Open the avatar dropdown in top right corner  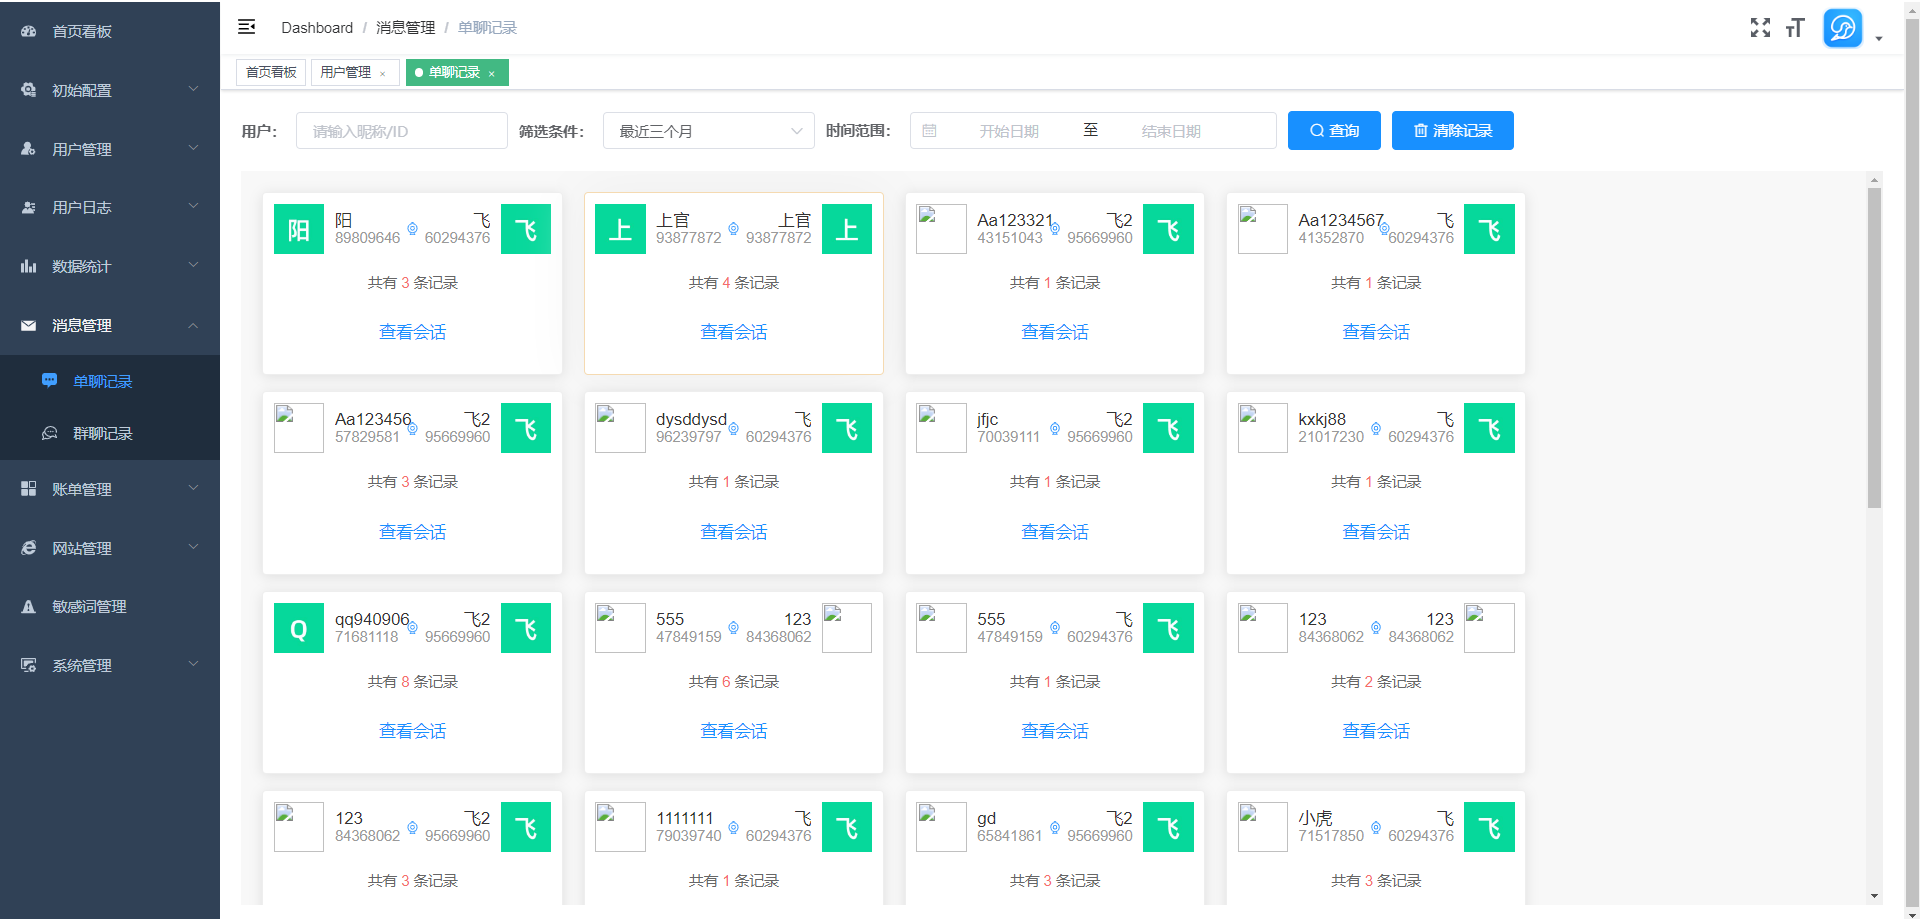pos(1843,28)
